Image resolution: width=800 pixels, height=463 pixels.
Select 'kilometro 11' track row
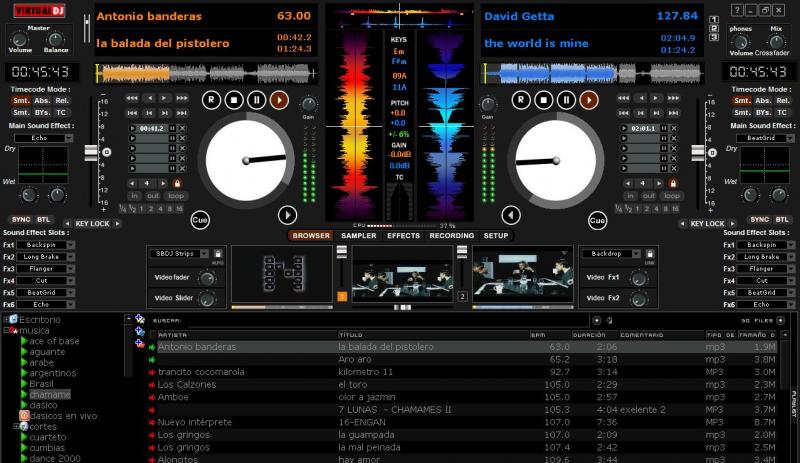[464, 372]
